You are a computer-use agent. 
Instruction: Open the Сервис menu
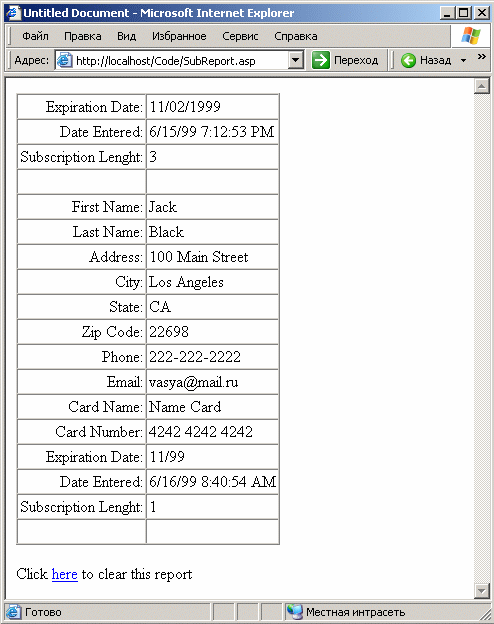point(240,36)
